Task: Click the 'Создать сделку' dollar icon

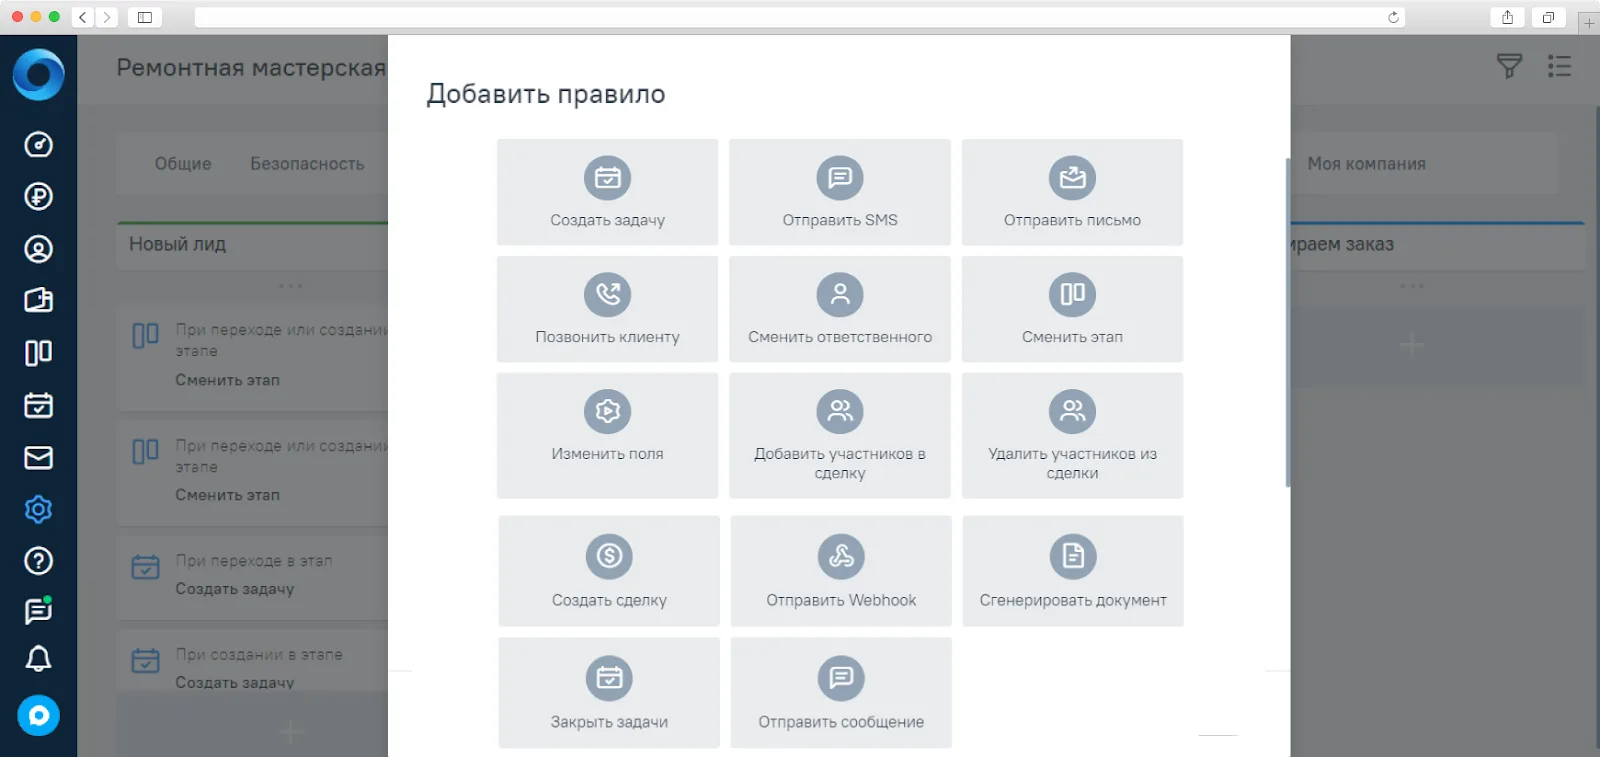Action: click(x=609, y=556)
